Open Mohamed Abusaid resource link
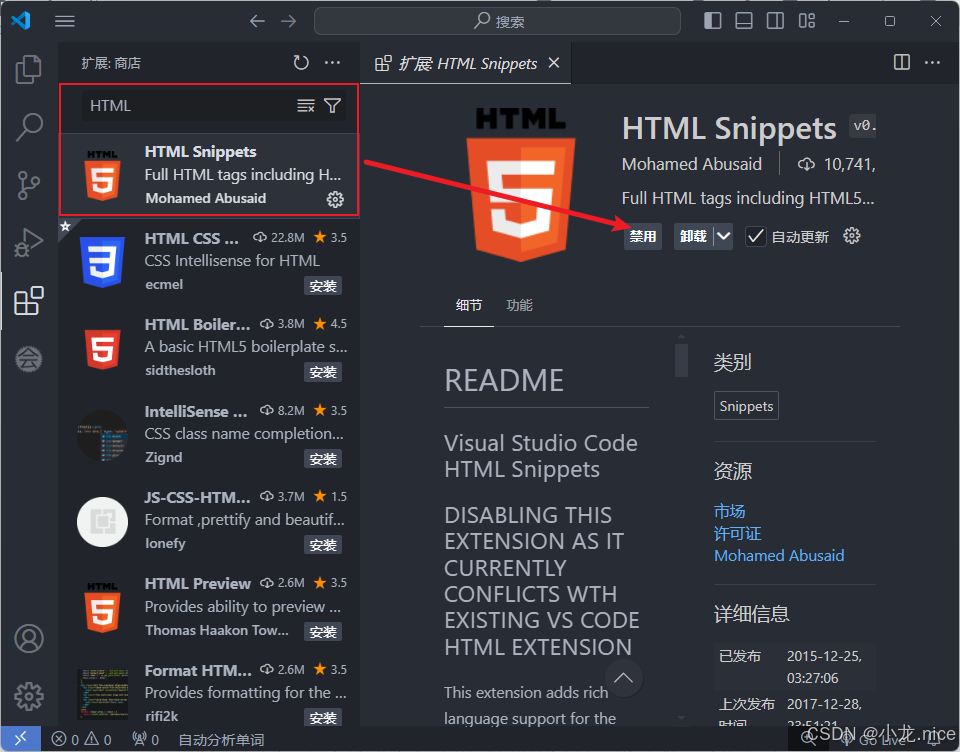The width and height of the screenshot is (960, 752). (x=779, y=555)
